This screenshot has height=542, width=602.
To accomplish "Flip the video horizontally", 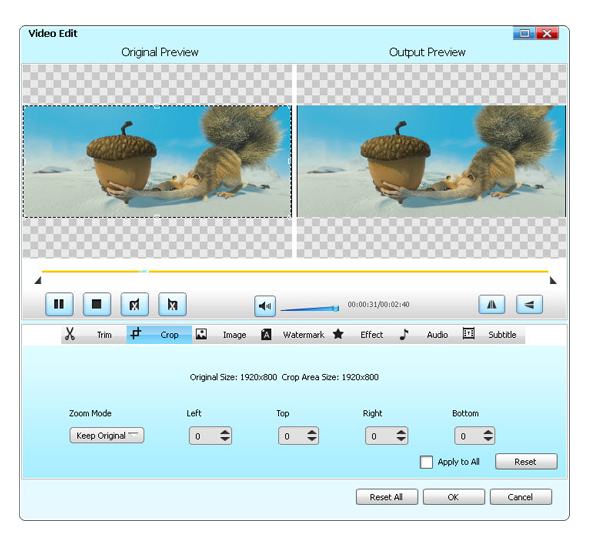I will [x=491, y=304].
